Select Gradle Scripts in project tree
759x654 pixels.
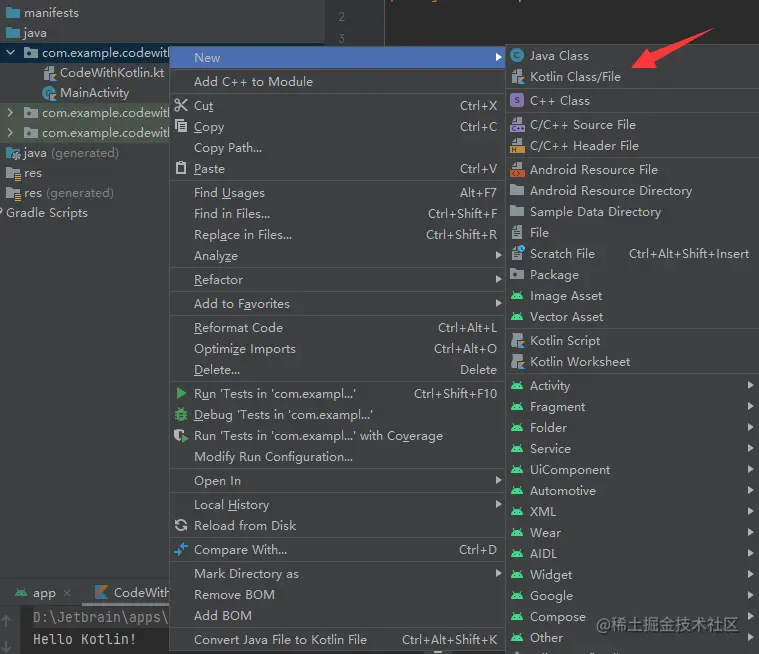click(46, 213)
